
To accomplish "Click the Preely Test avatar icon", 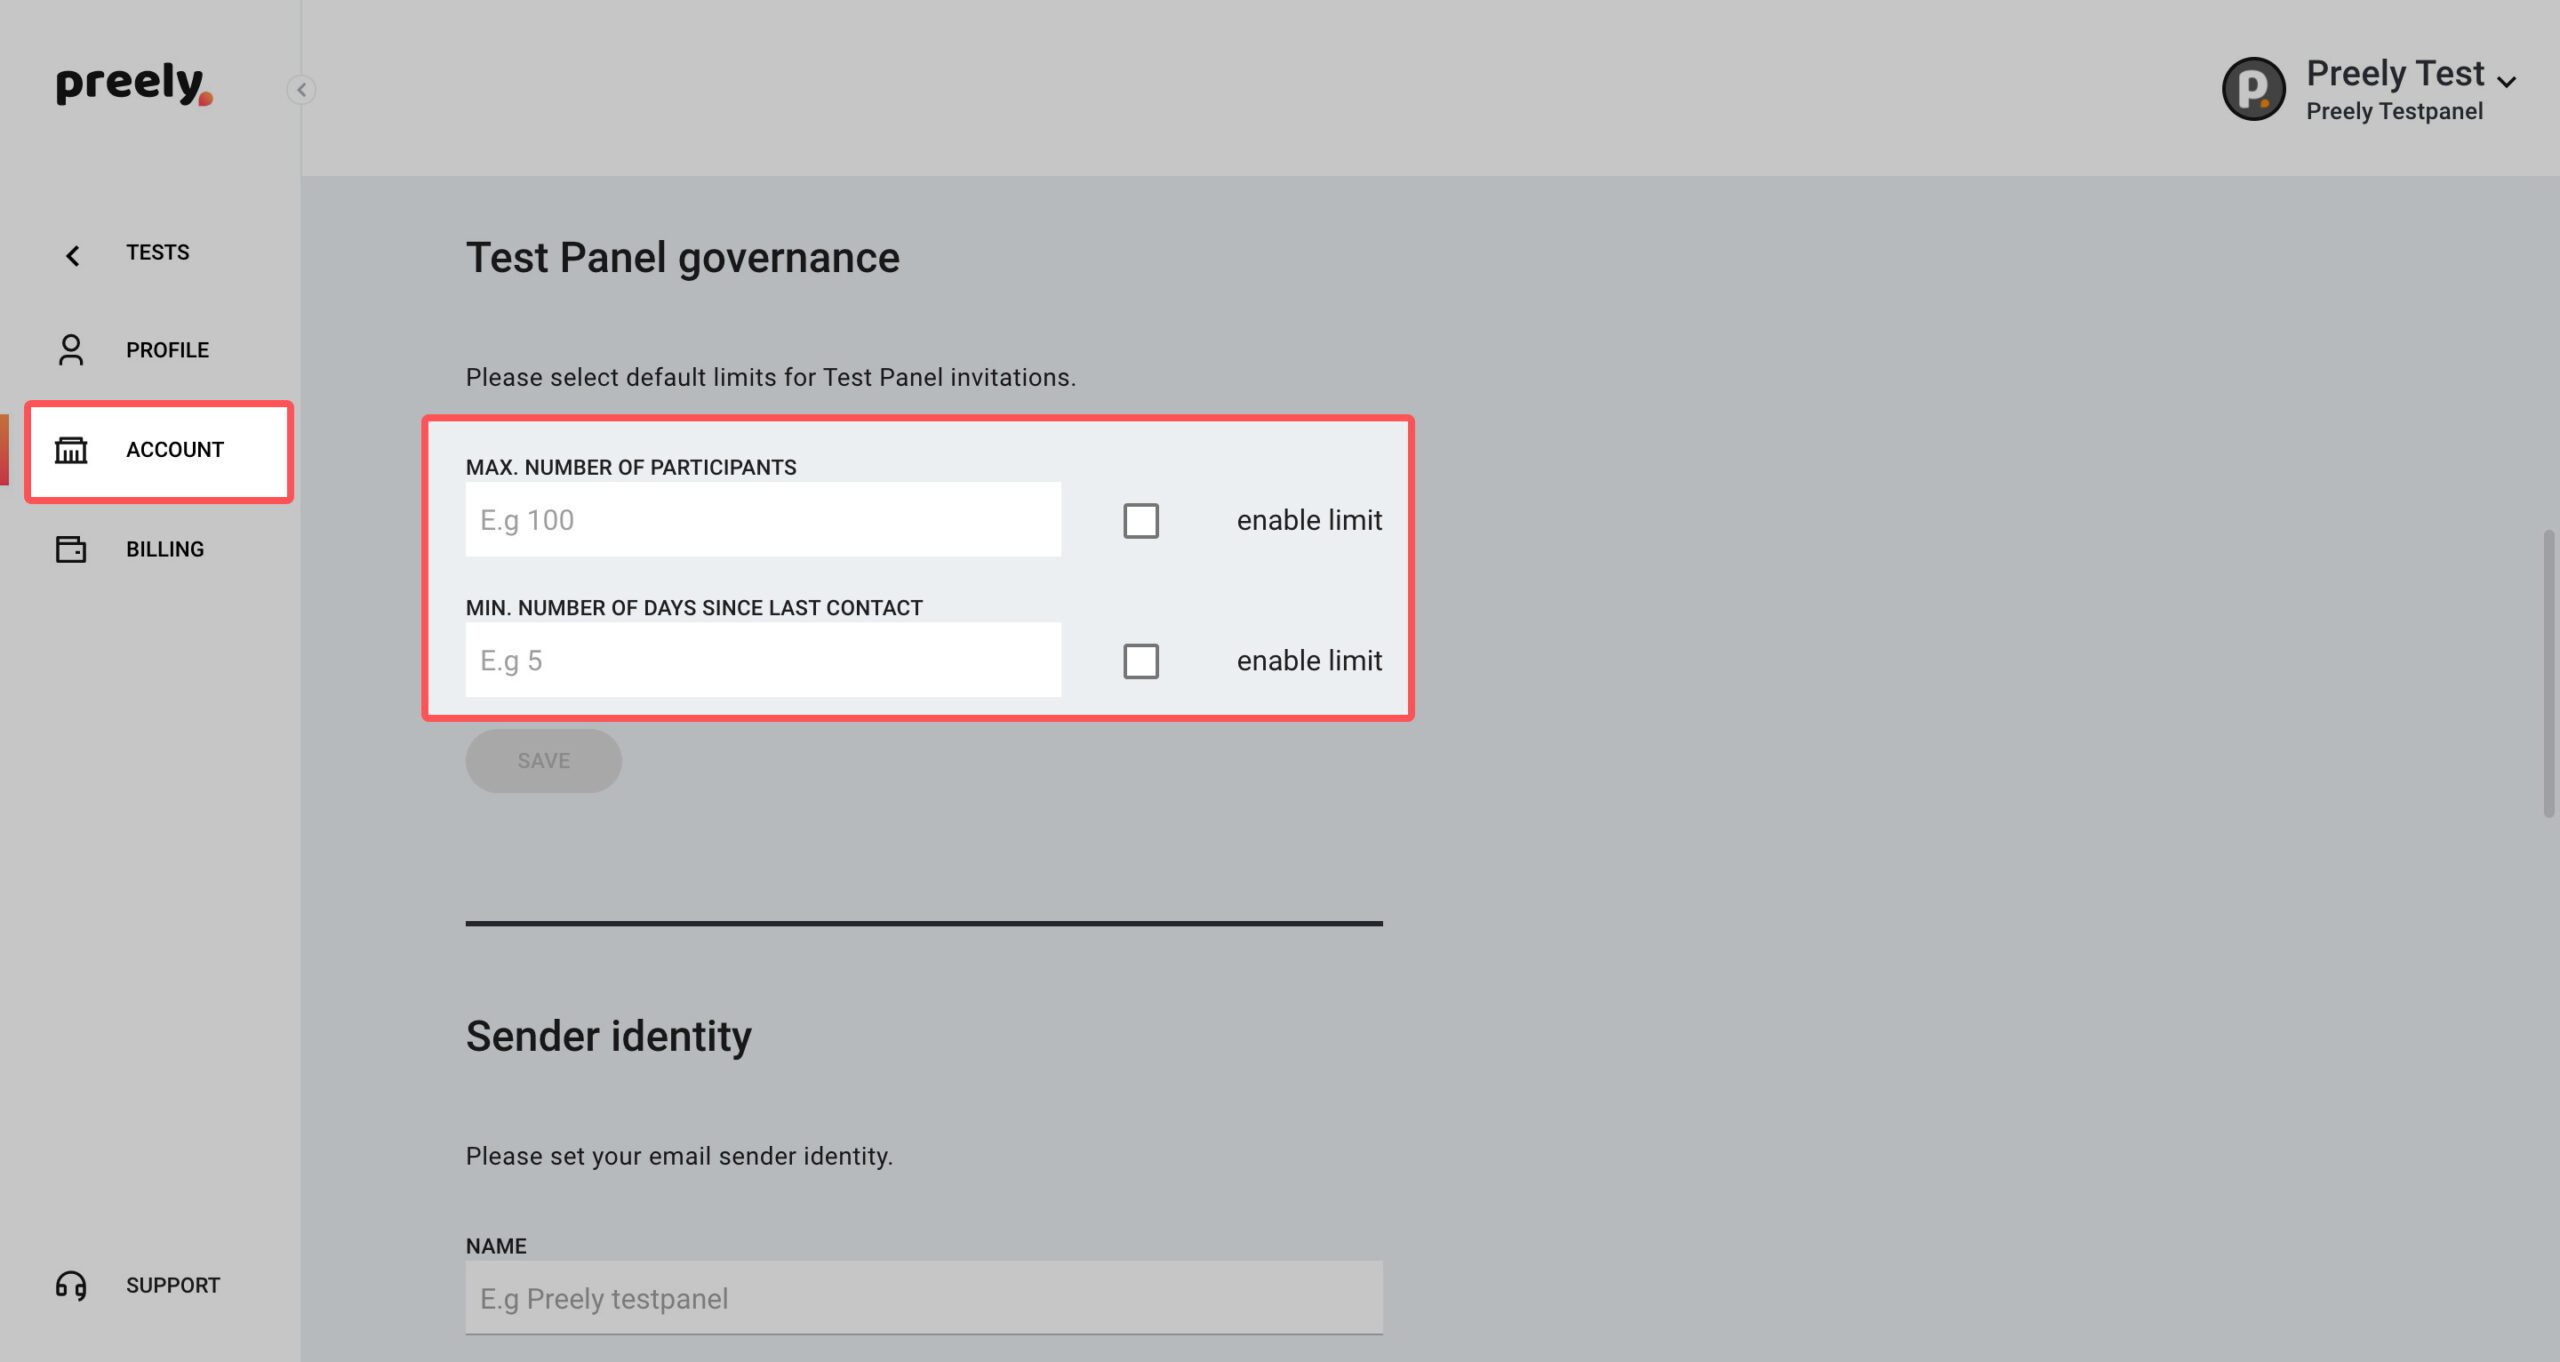I will click(x=2253, y=89).
